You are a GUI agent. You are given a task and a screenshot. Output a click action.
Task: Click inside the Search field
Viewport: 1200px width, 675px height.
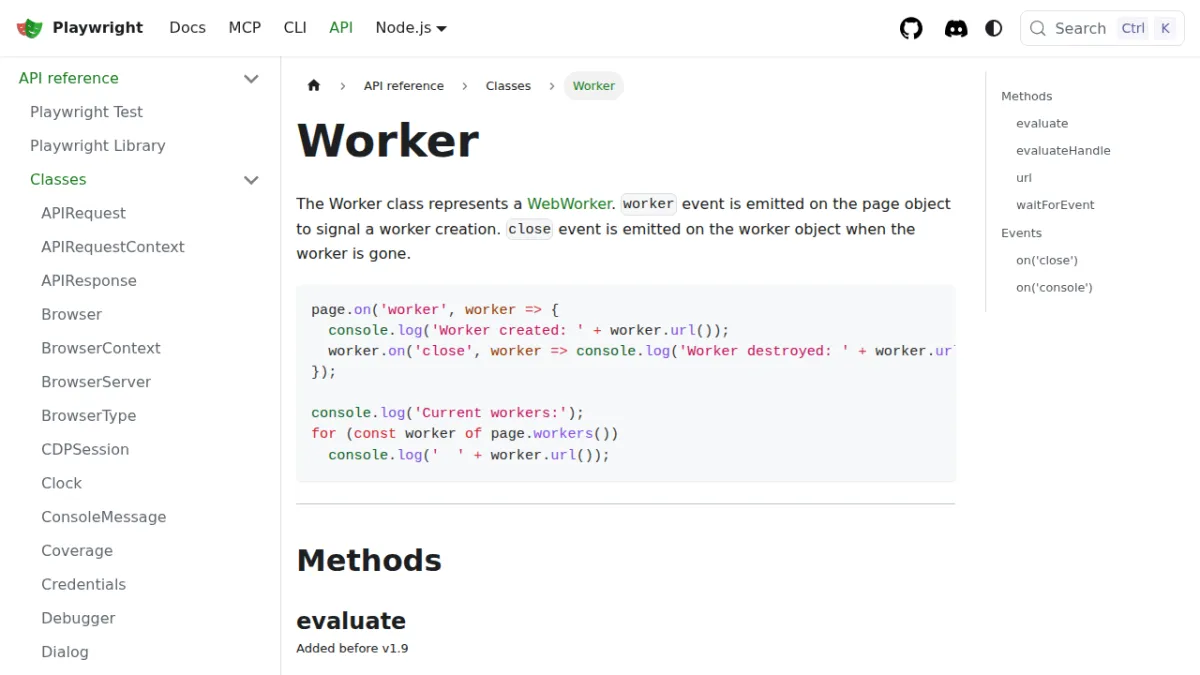coord(1102,28)
